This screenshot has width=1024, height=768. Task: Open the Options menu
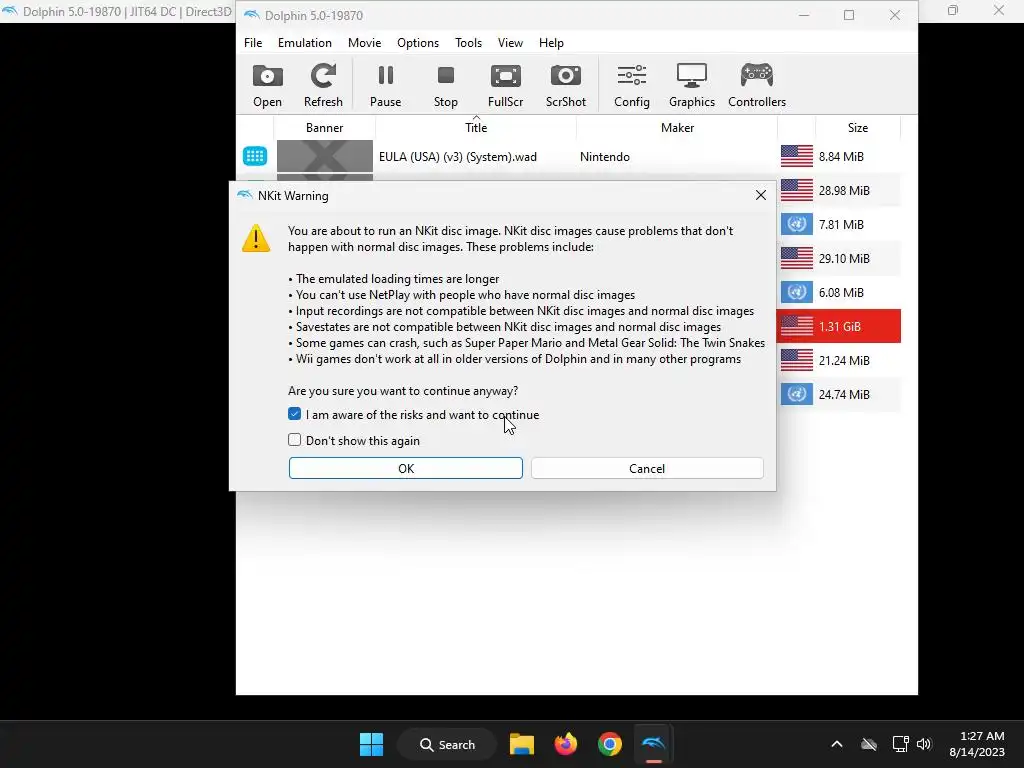click(418, 42)
